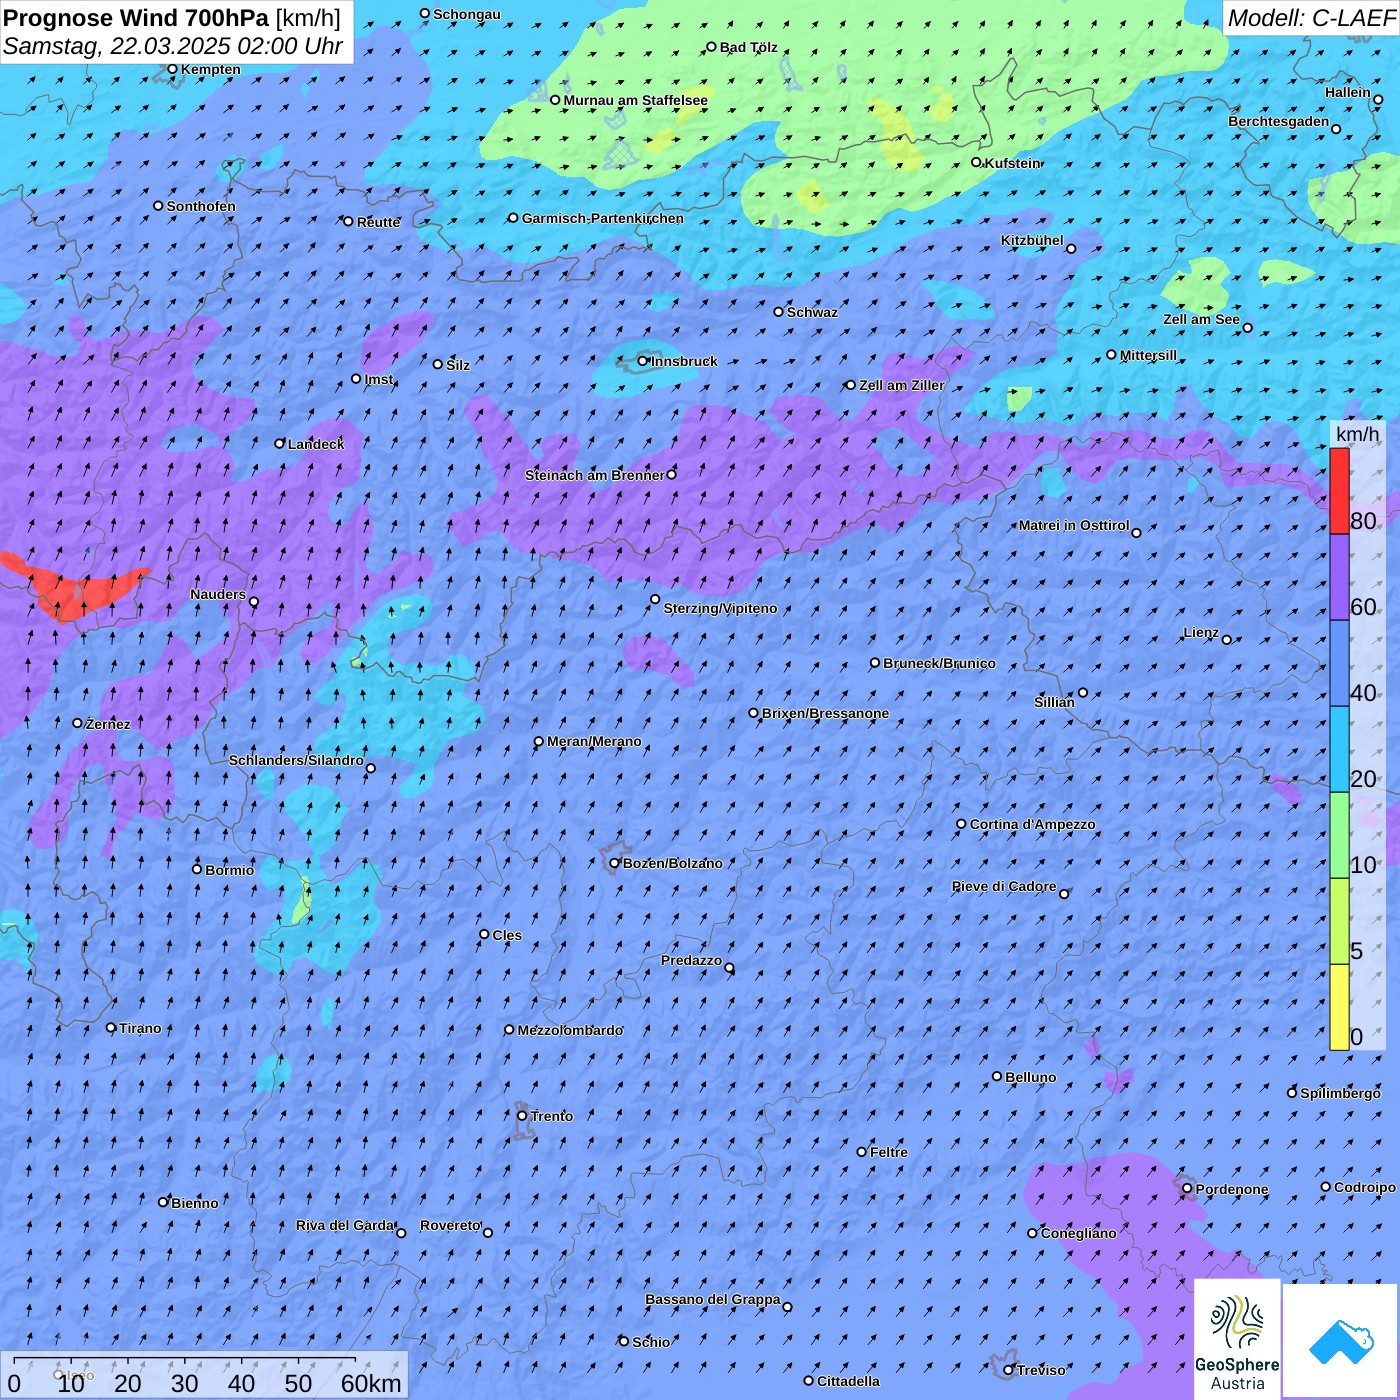Click the Silz city label
Screen dimensions: 1400x1400
click(x=457, y=365)
